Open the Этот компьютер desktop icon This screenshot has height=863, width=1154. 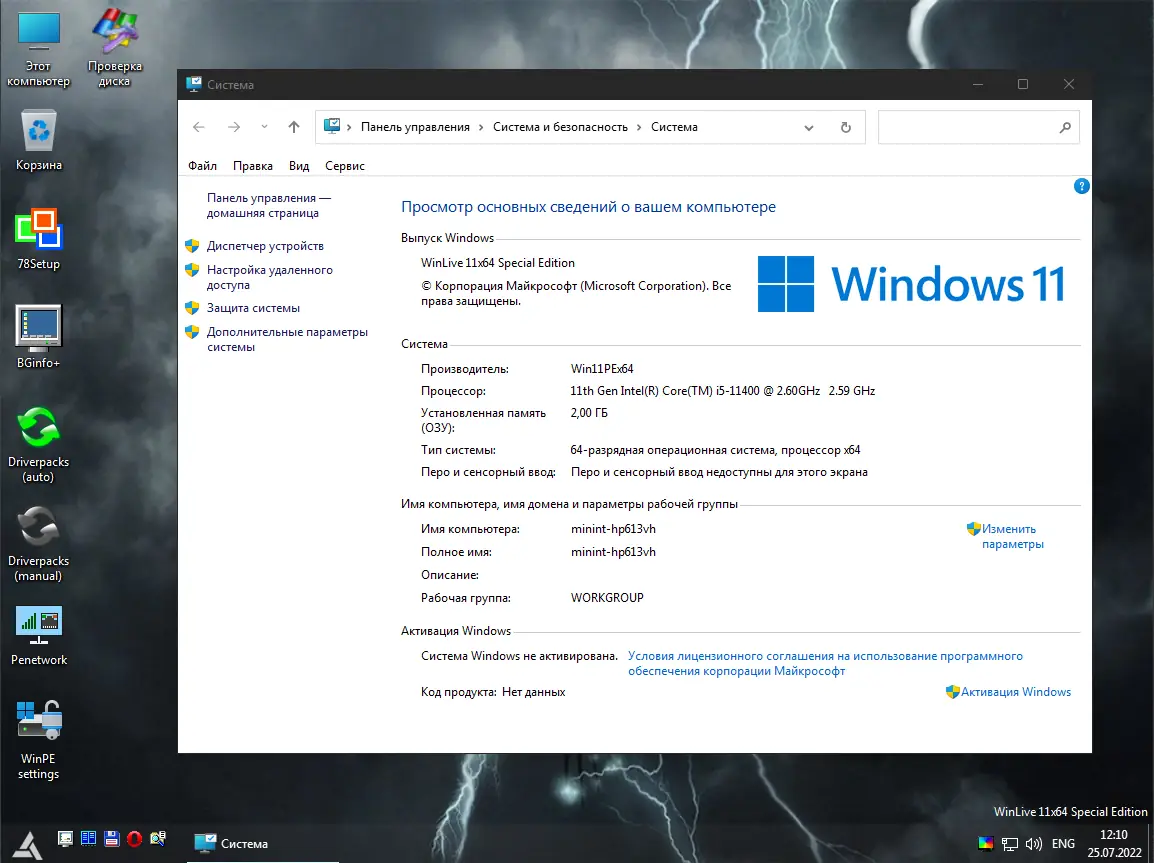tap(38, 48)
